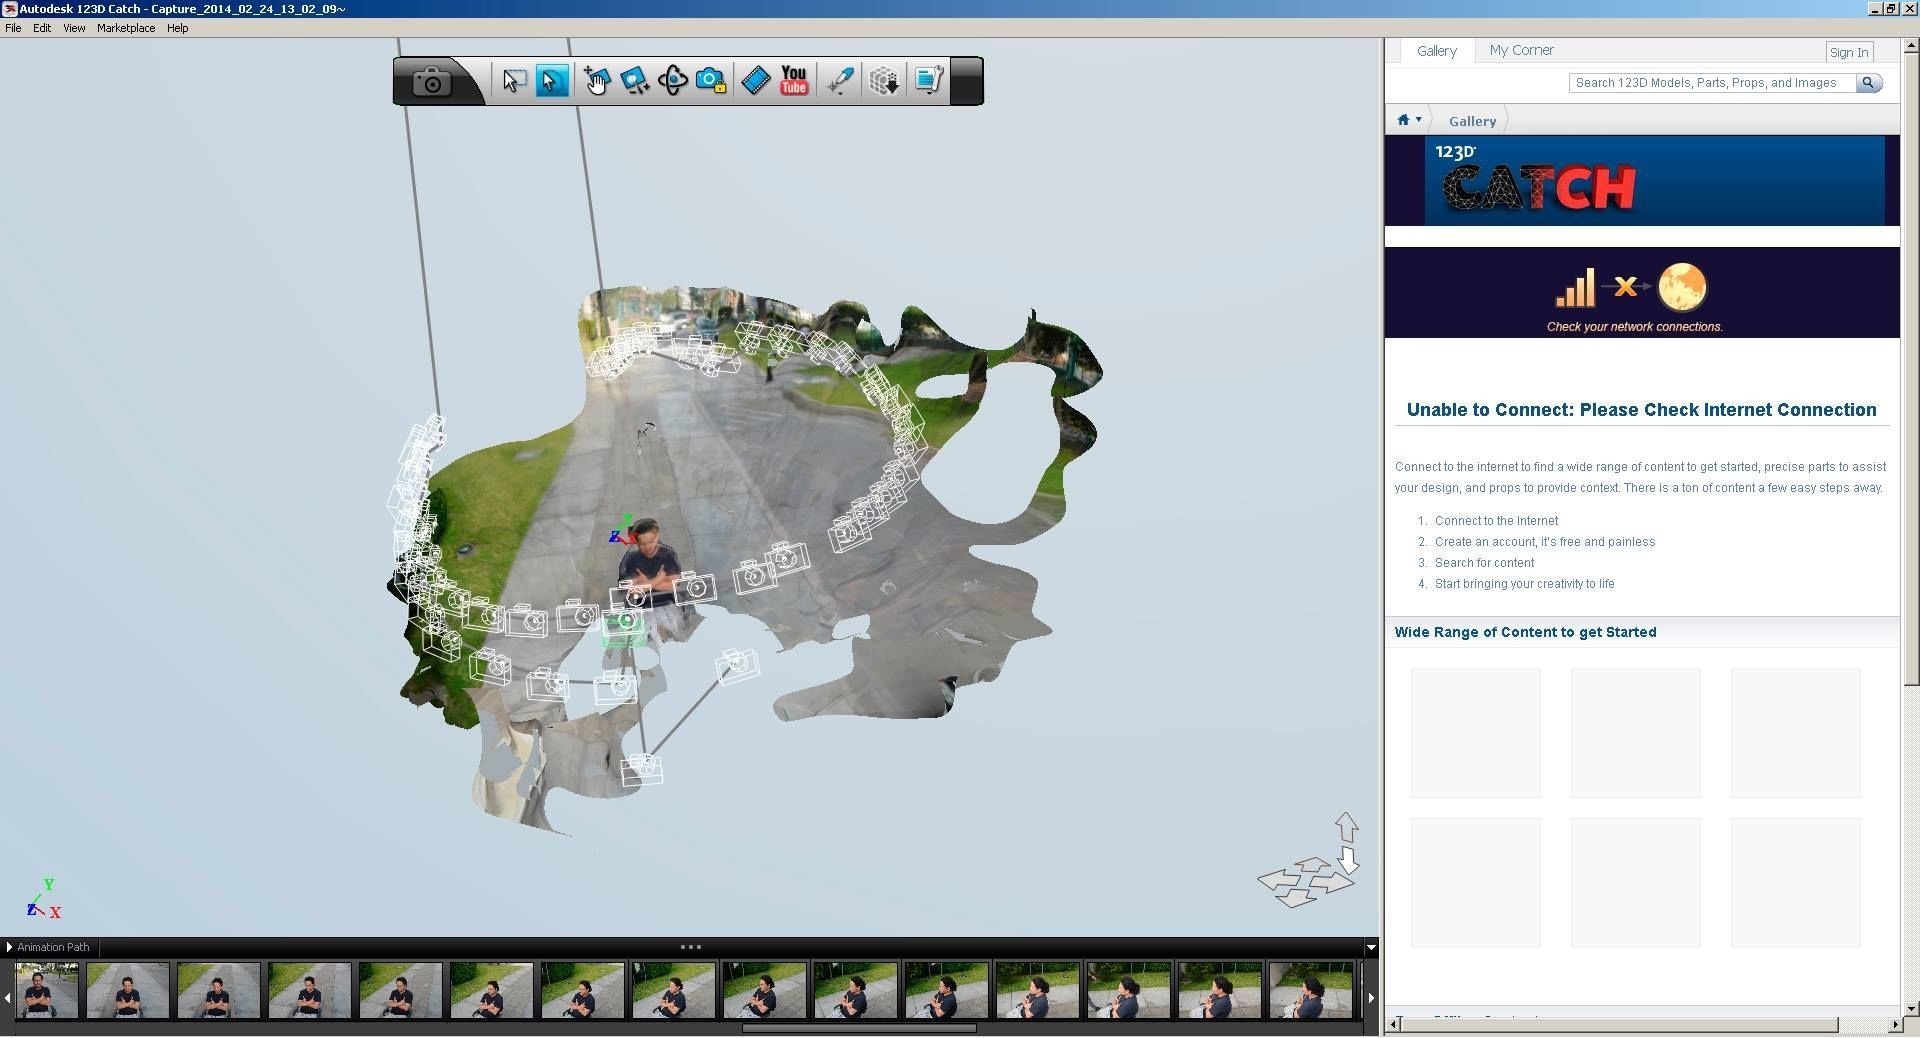Click the Check your network connections banner
The image size is (1920, 1038).
click(1641, 293)
